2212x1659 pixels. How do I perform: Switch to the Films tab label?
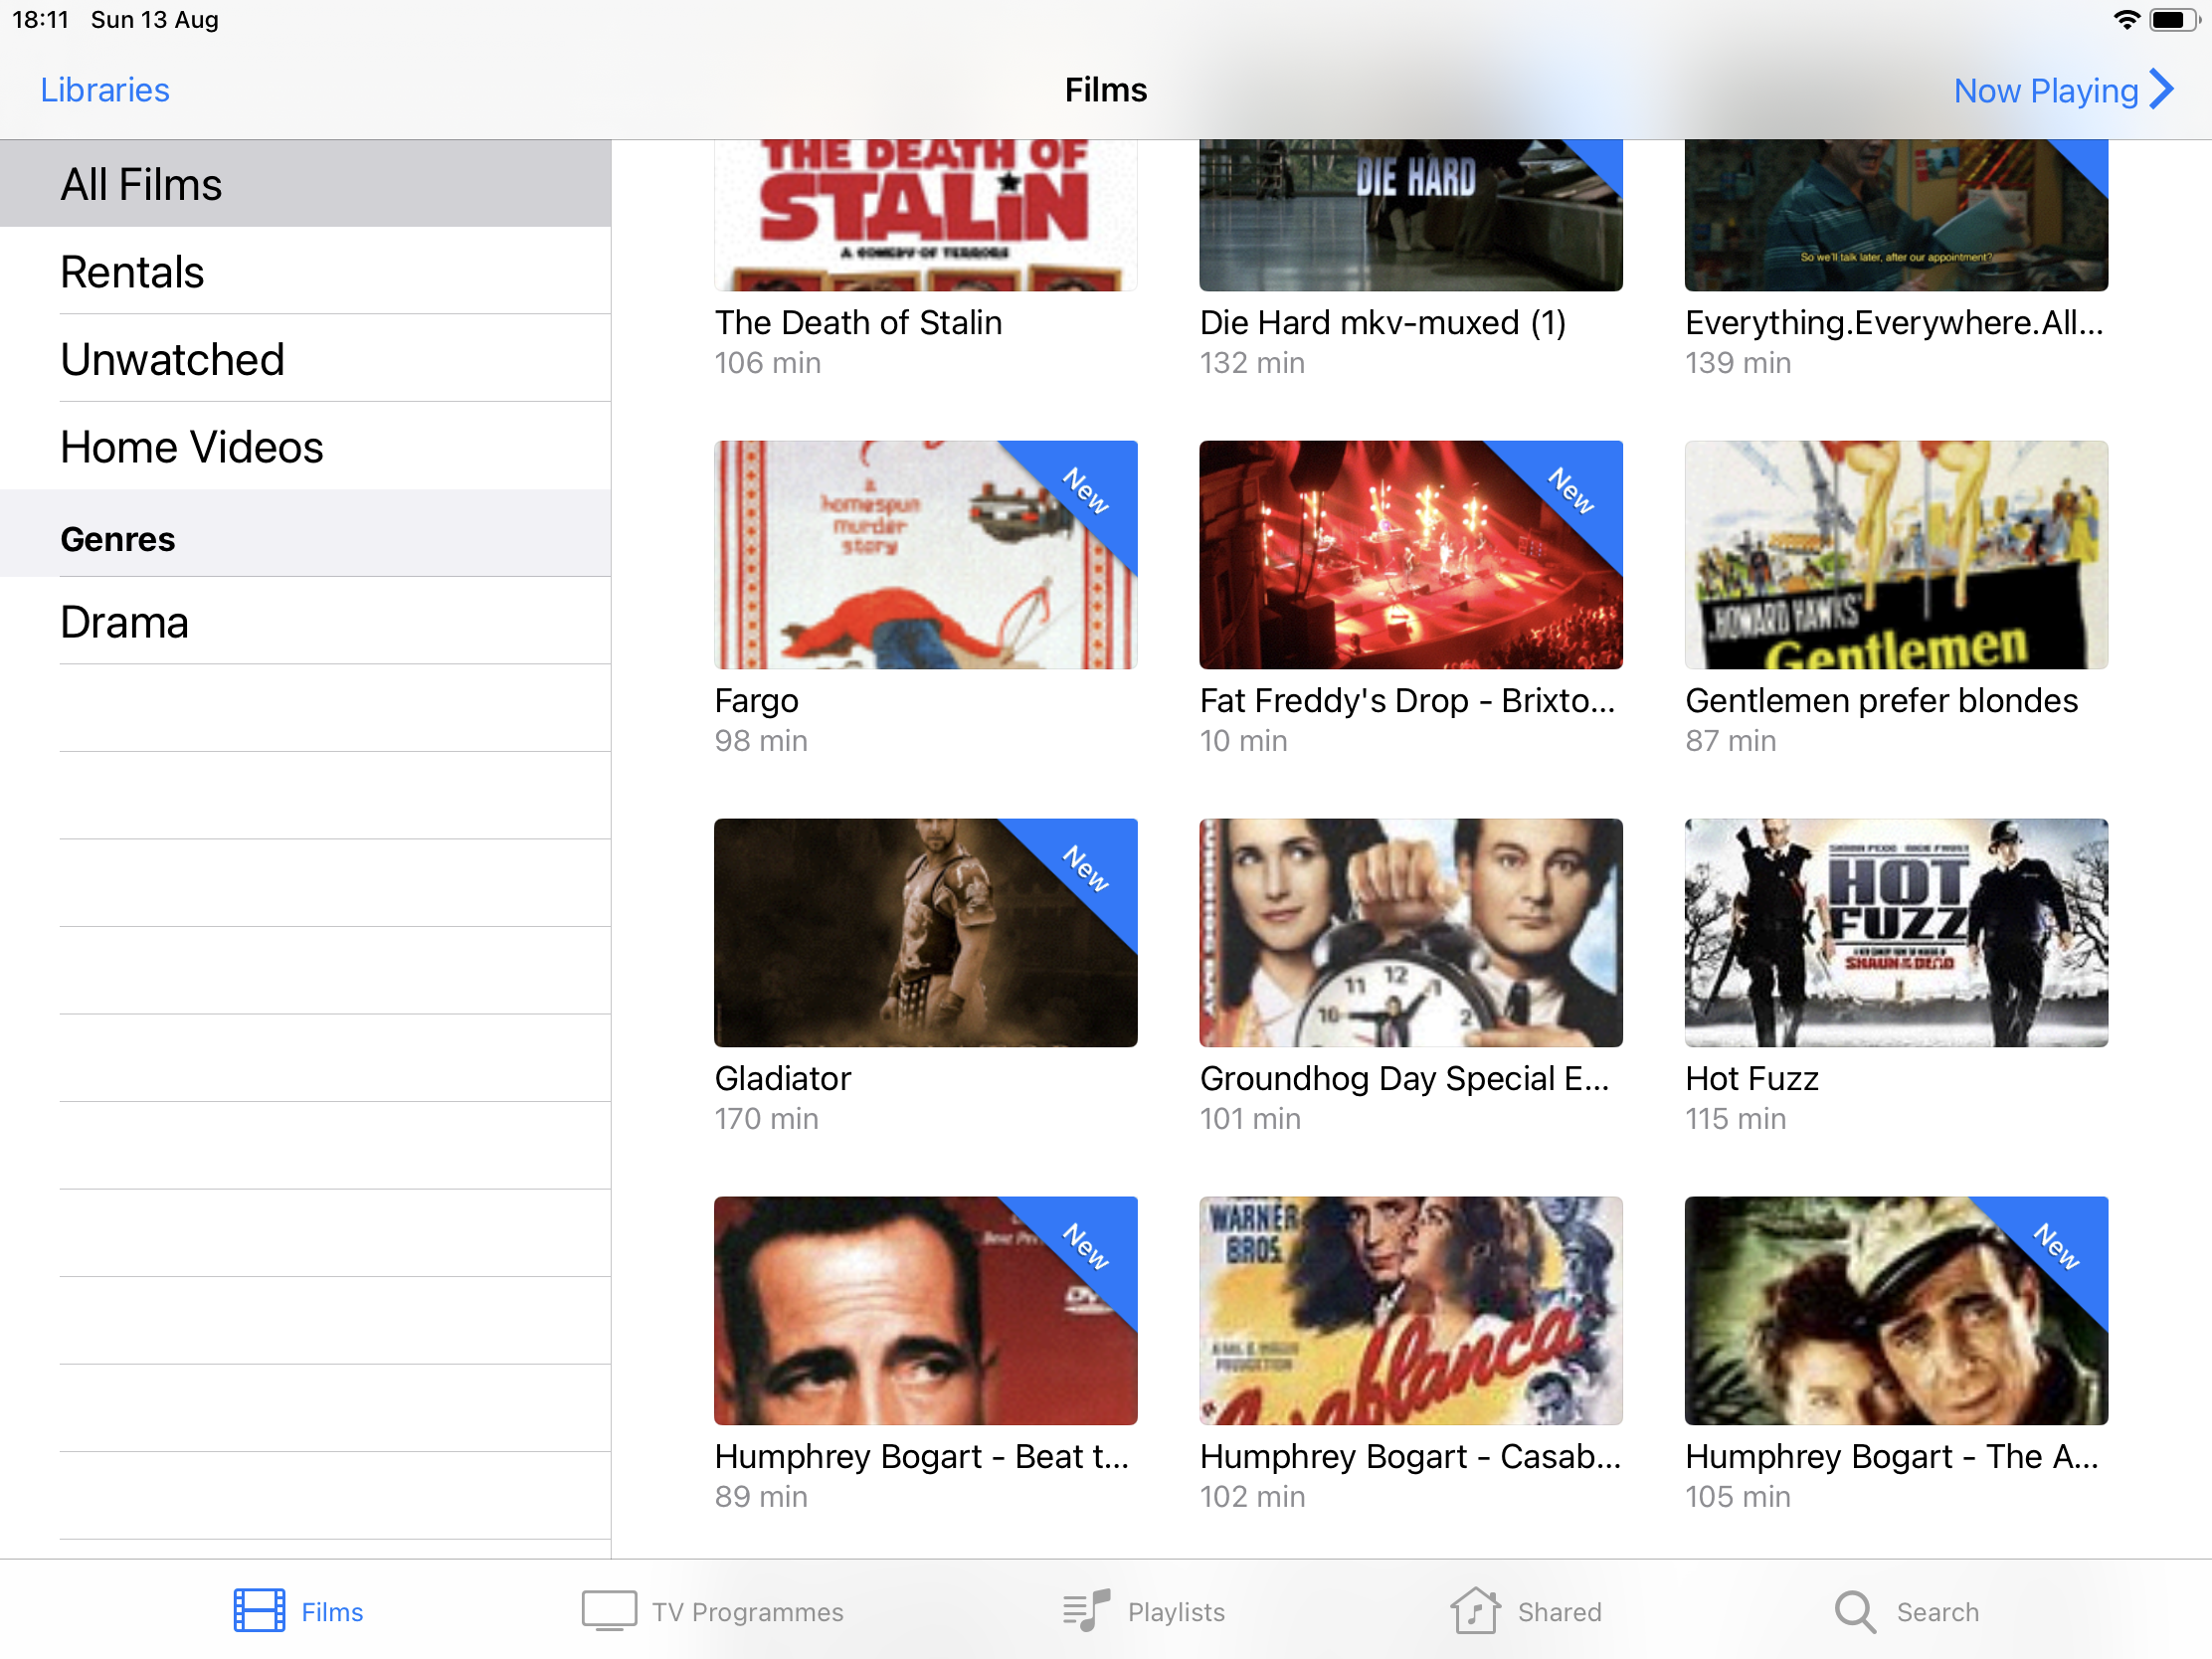332,1612
